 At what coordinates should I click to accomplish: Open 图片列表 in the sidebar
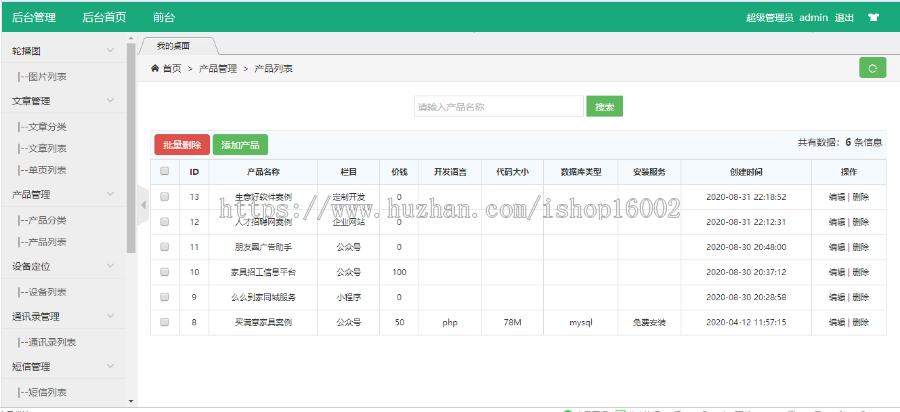[42, 76]
